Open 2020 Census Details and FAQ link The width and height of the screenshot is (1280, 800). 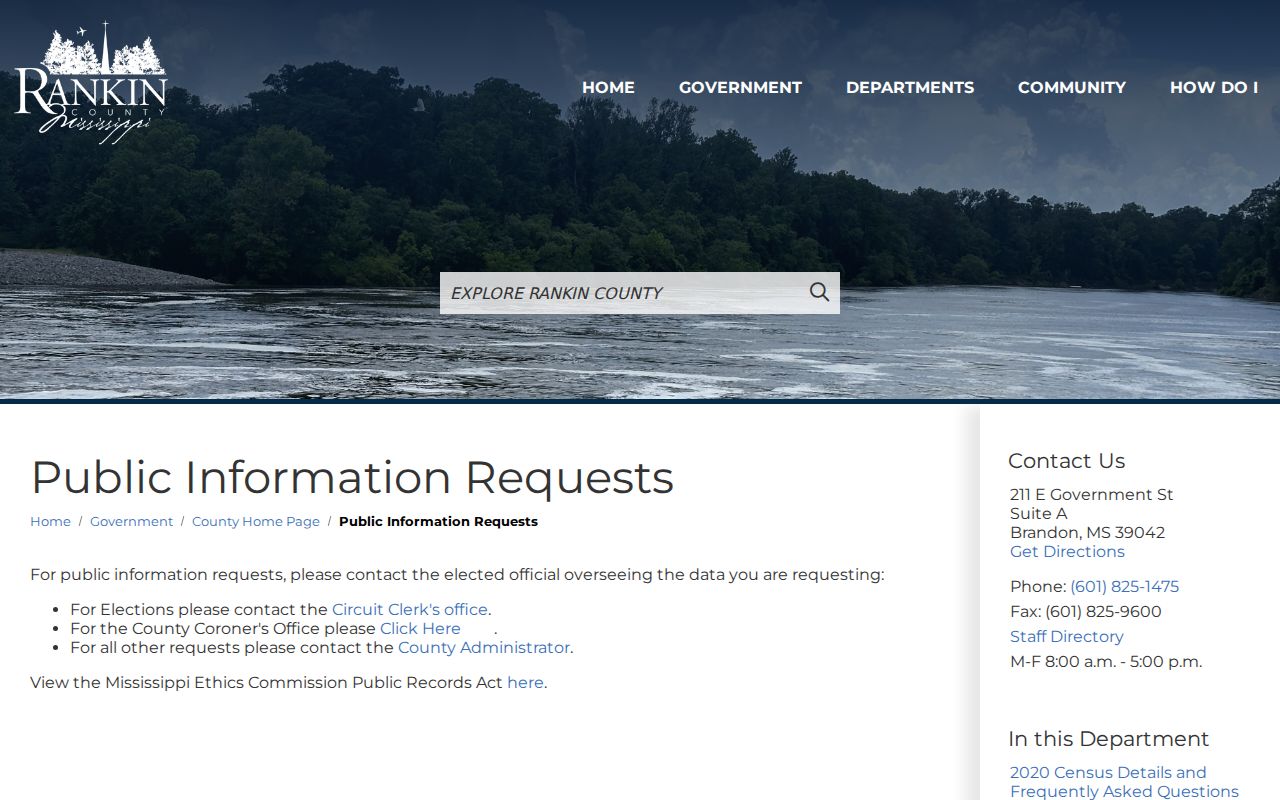coord(1124,782)
